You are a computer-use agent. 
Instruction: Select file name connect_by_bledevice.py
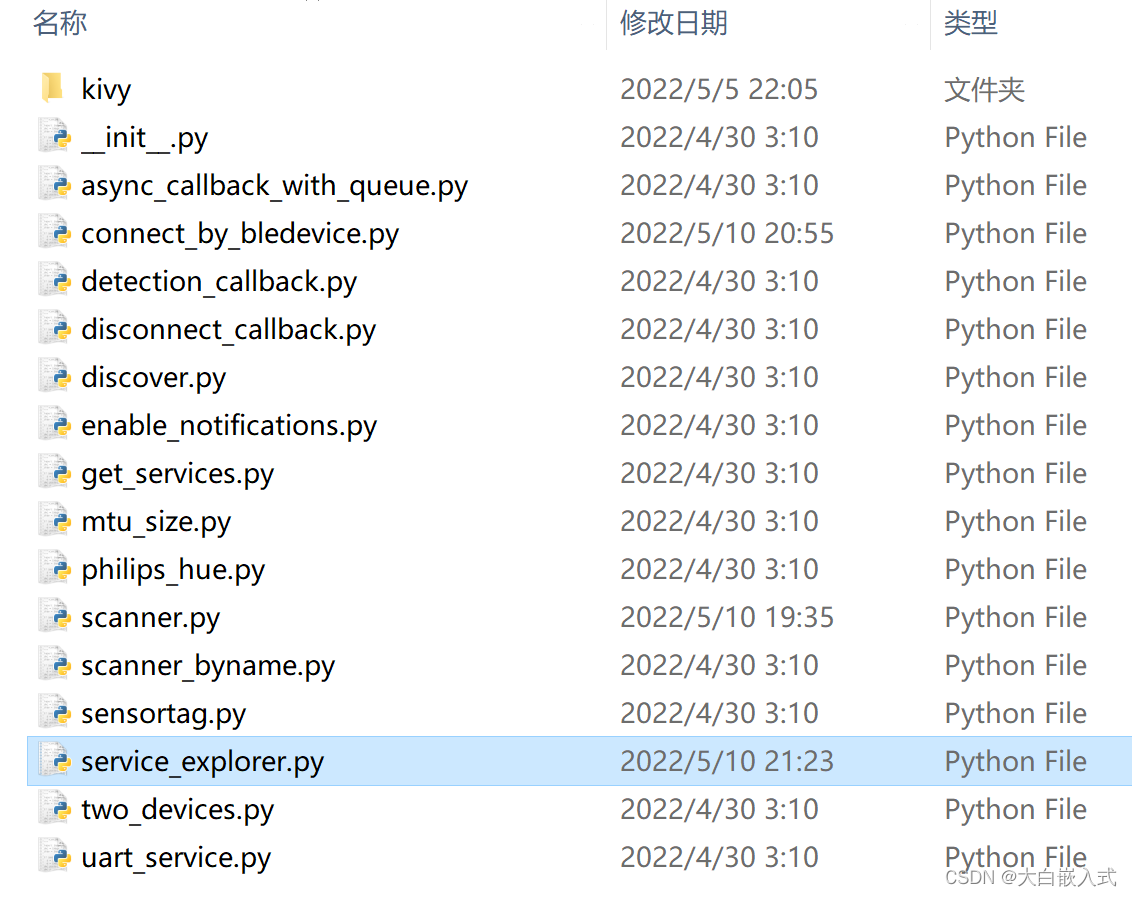coord(240,233)
